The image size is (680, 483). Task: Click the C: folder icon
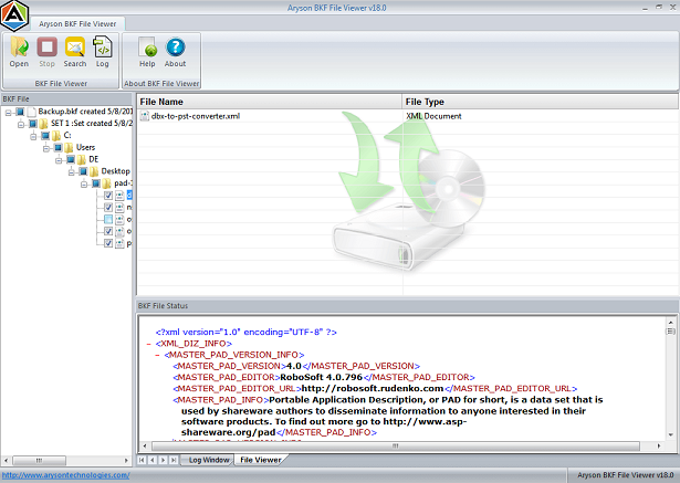56,136
